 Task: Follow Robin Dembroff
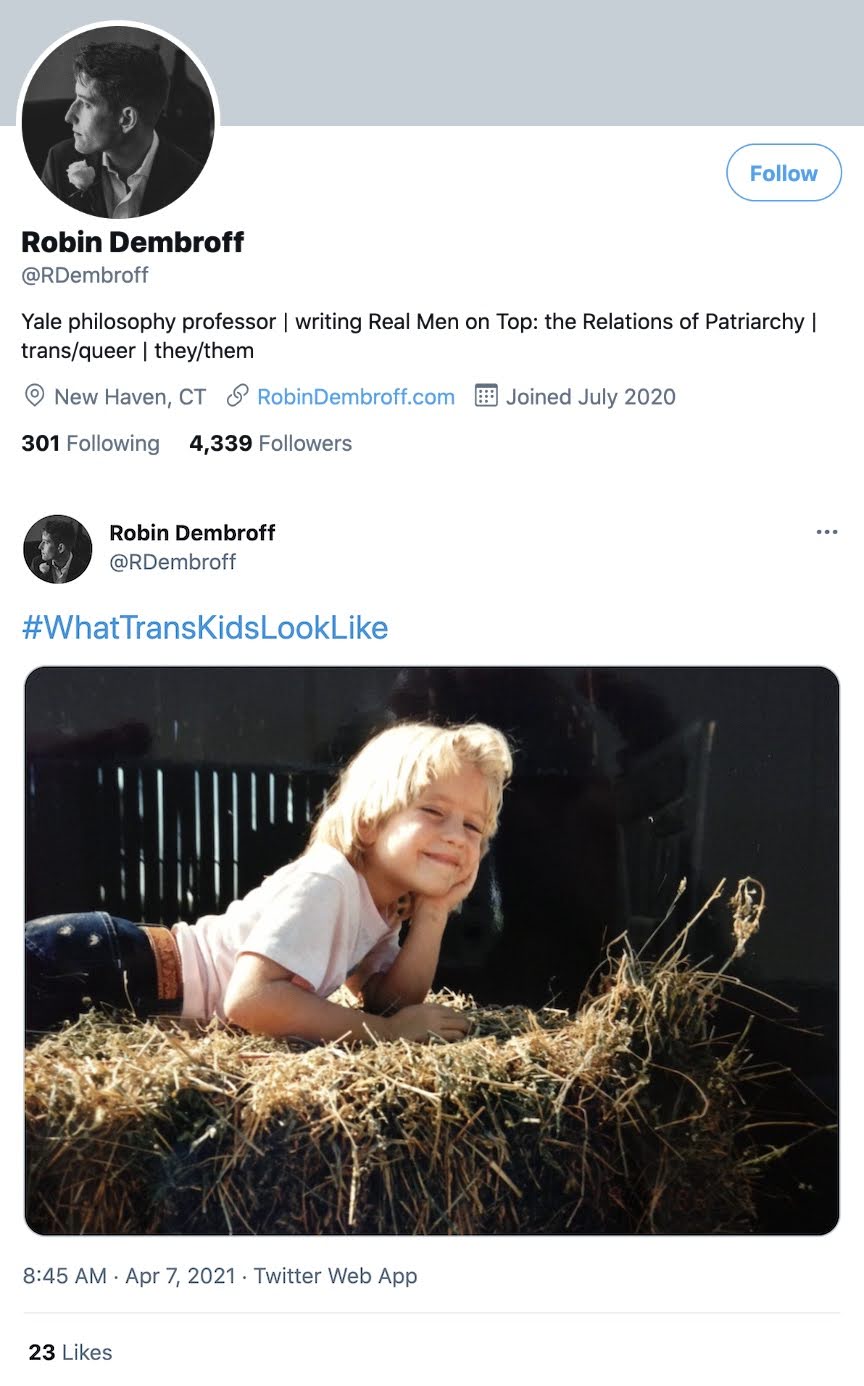click(783, 173)
